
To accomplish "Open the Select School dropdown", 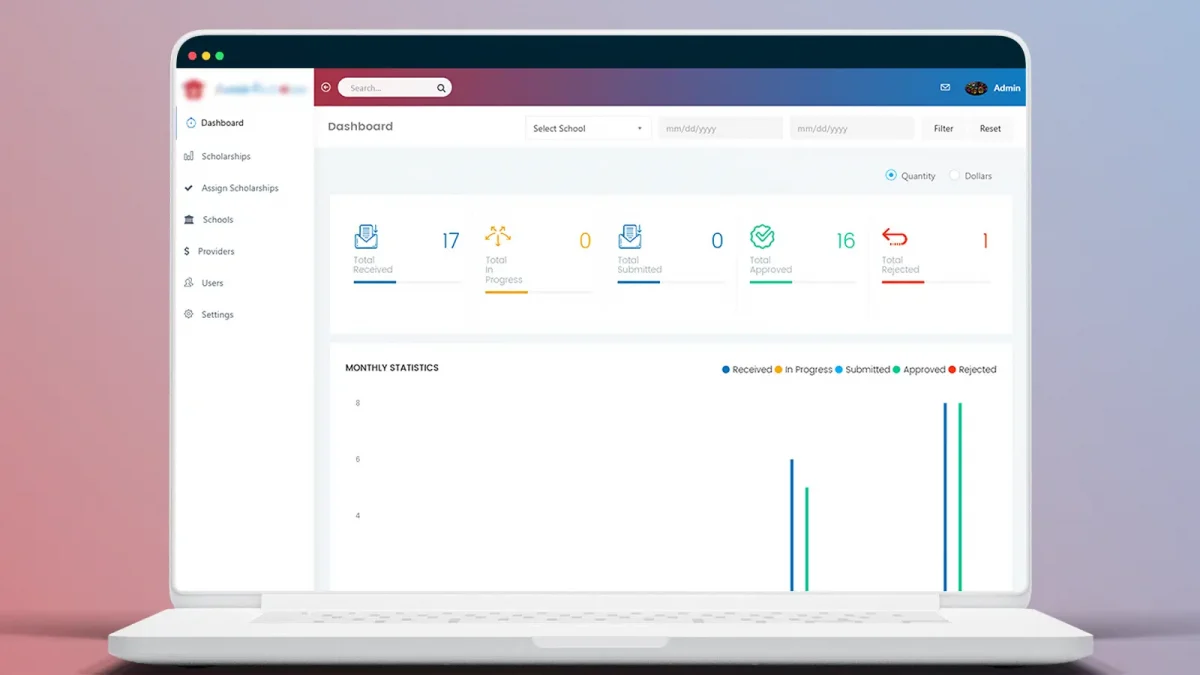I will [588, 128].
